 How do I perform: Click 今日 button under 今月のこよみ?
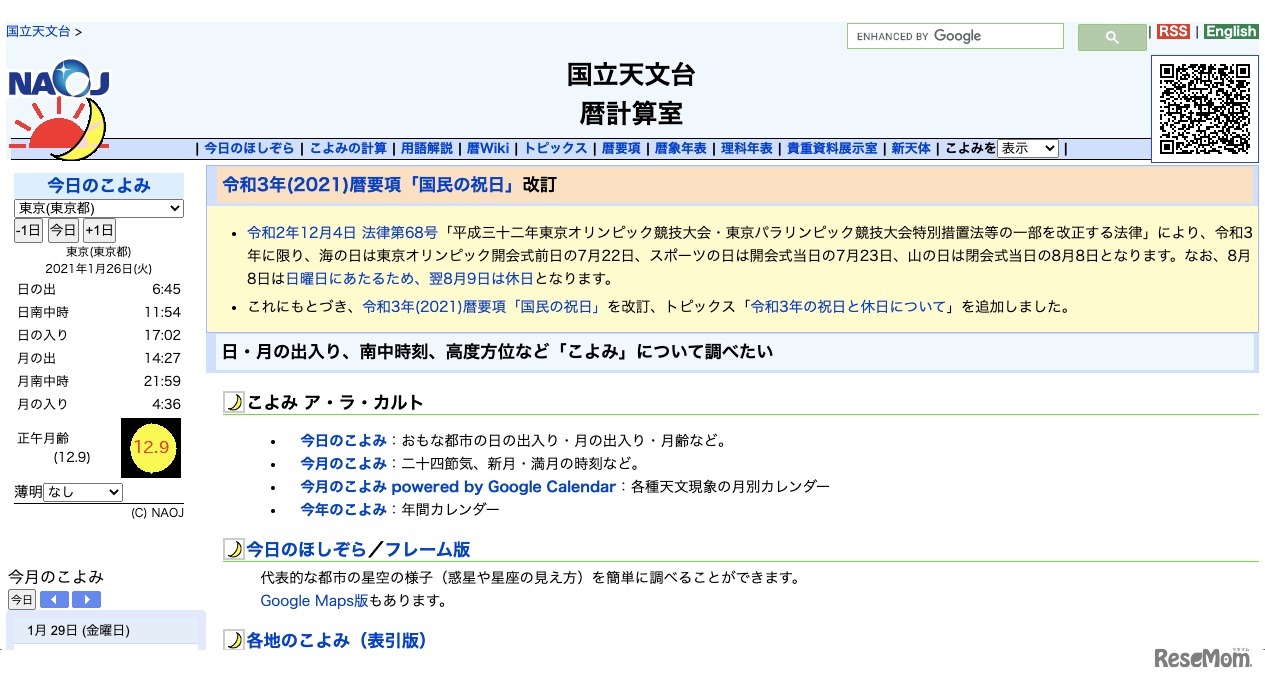tap(22, 600)
